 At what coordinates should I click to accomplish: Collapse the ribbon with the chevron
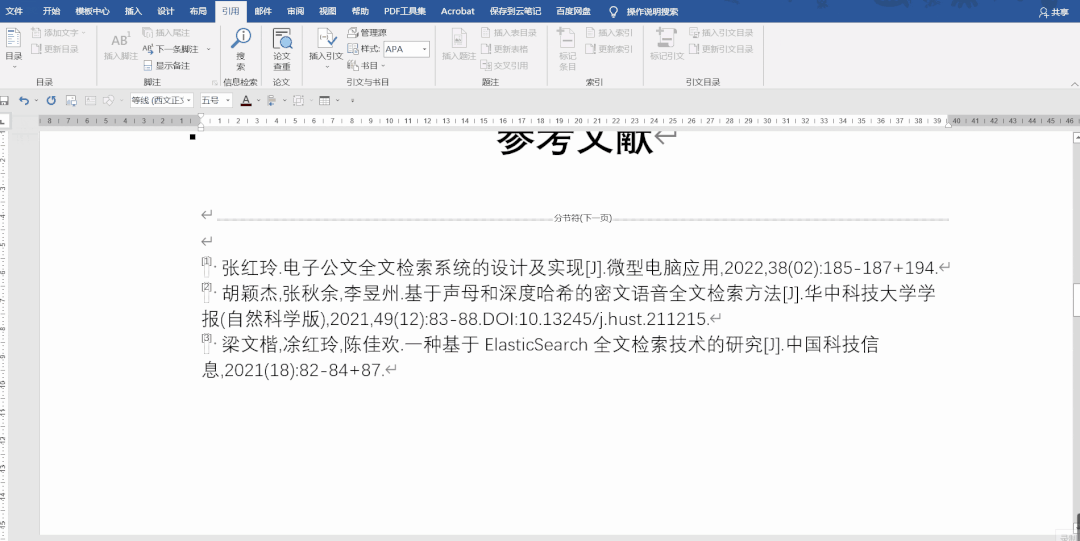click(1075, 83)
